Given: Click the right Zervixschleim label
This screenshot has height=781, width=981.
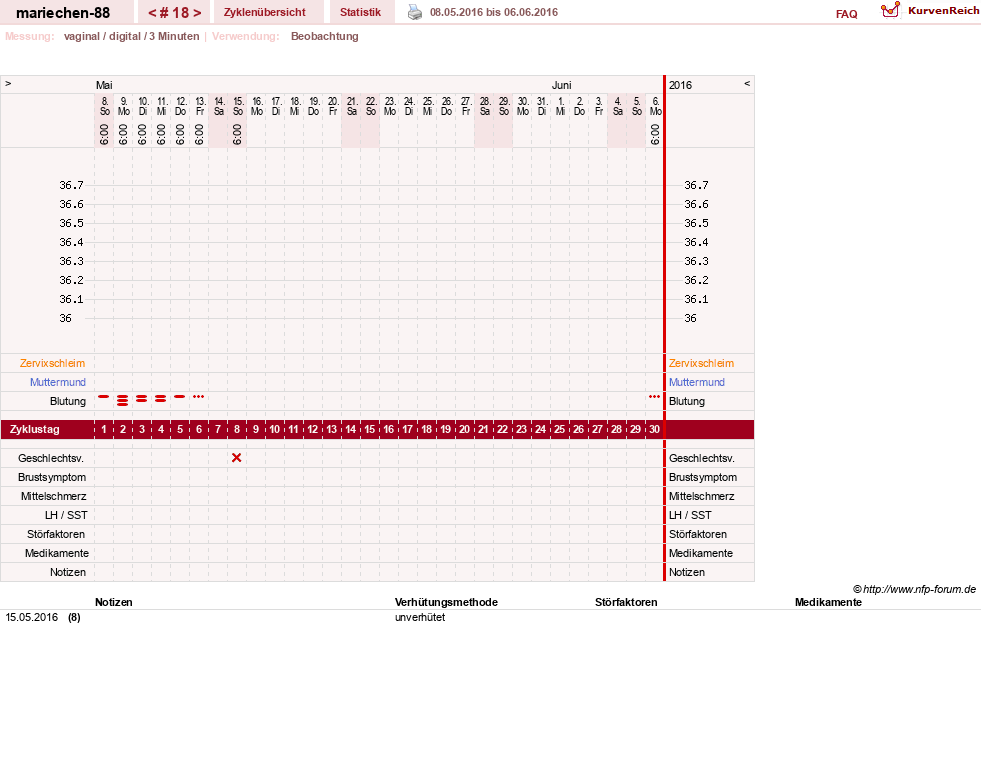Looking at the screenshot, I should 701,364.
